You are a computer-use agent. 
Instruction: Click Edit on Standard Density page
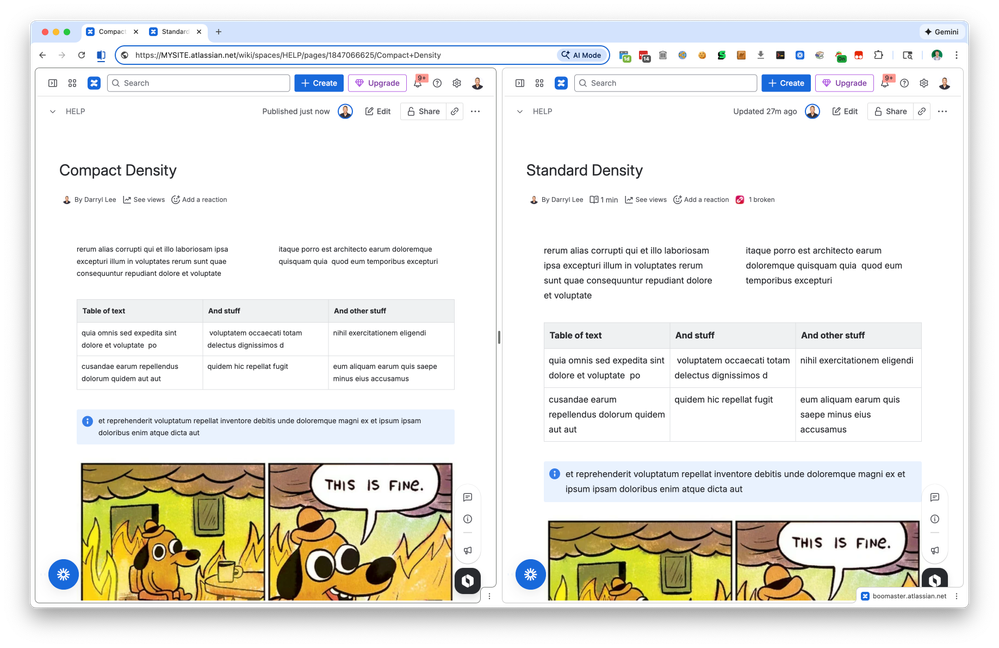tap(845, 111)
